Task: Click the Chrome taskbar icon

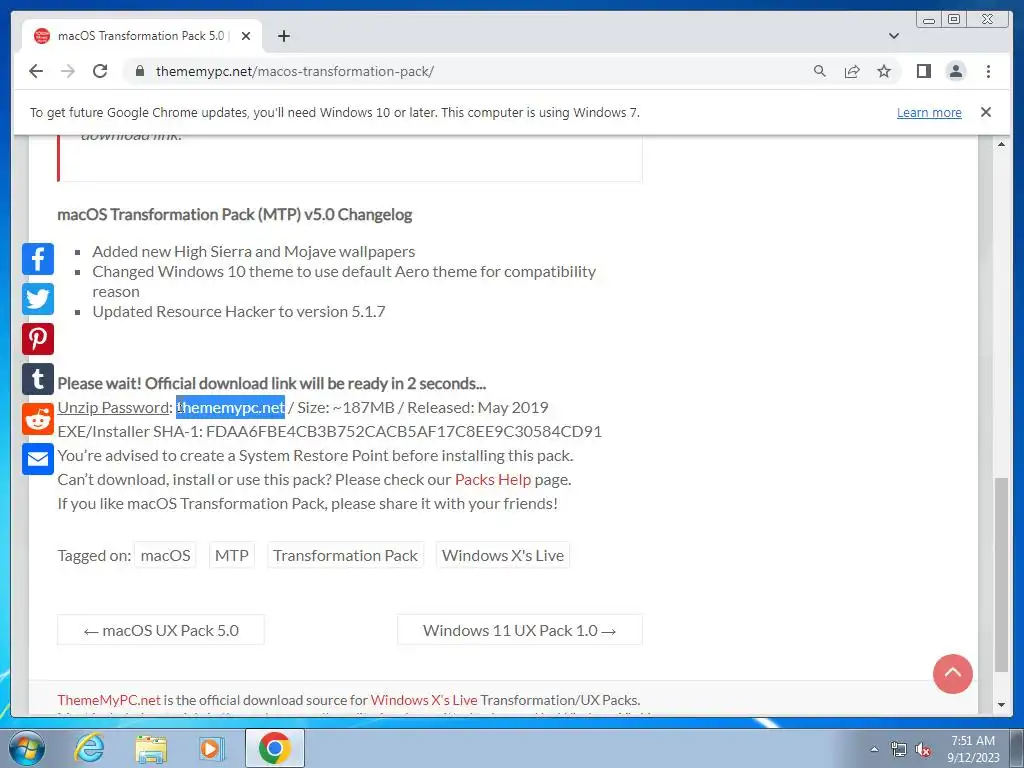Action: pyautogui.click(x=275, y=748)
